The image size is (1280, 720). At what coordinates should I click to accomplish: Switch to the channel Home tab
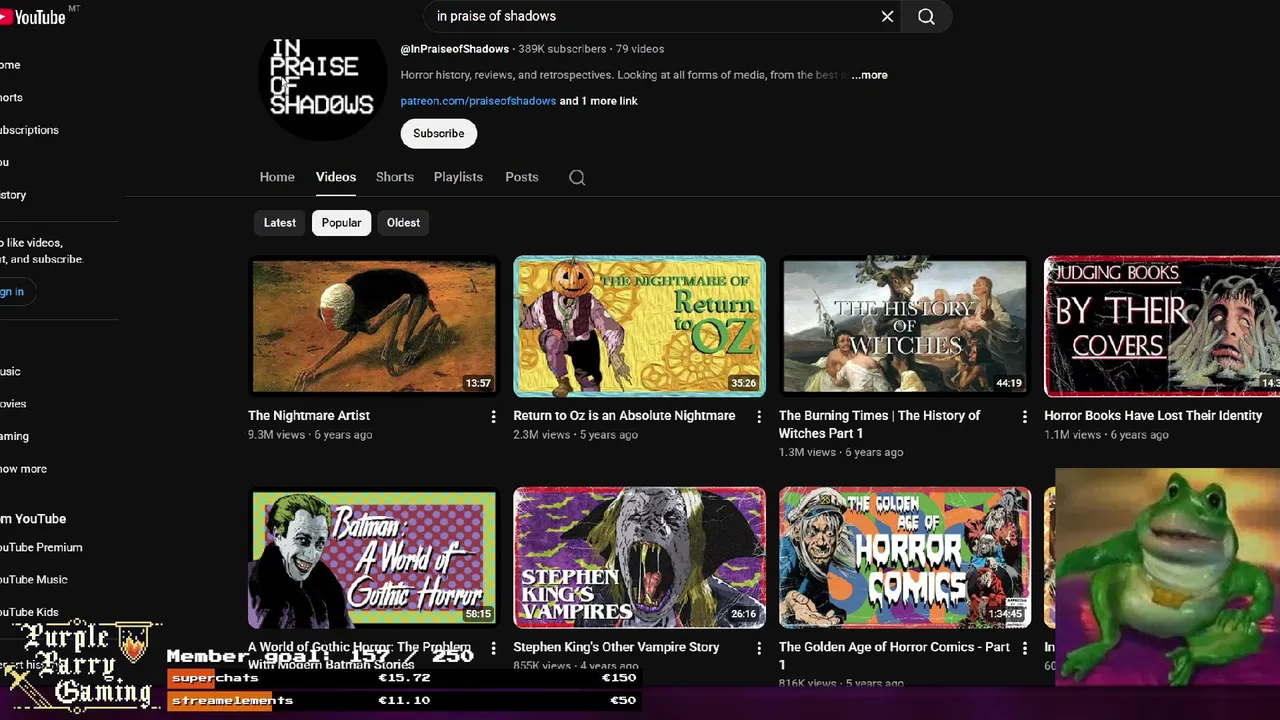click(x=277, y=177)
